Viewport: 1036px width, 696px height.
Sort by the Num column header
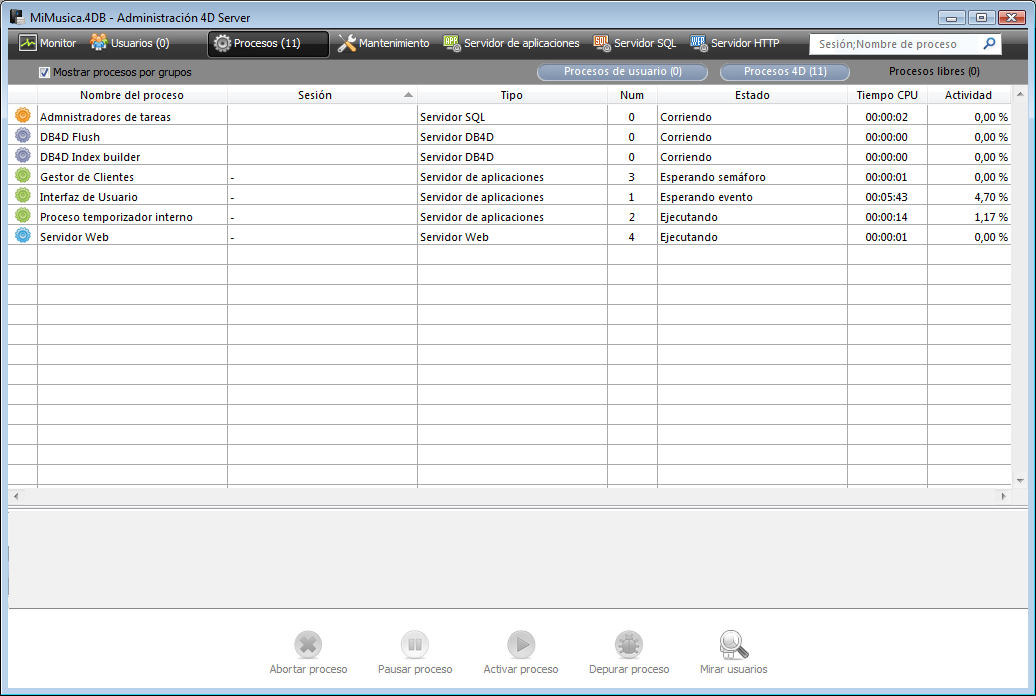click(x=632, y=95)
